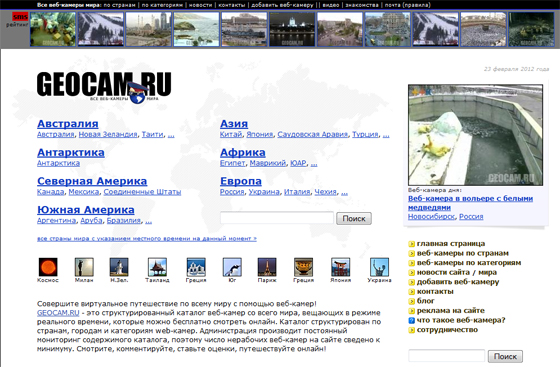
Task: Select 'по категориям' in top menu
Action: pos(162,5)
